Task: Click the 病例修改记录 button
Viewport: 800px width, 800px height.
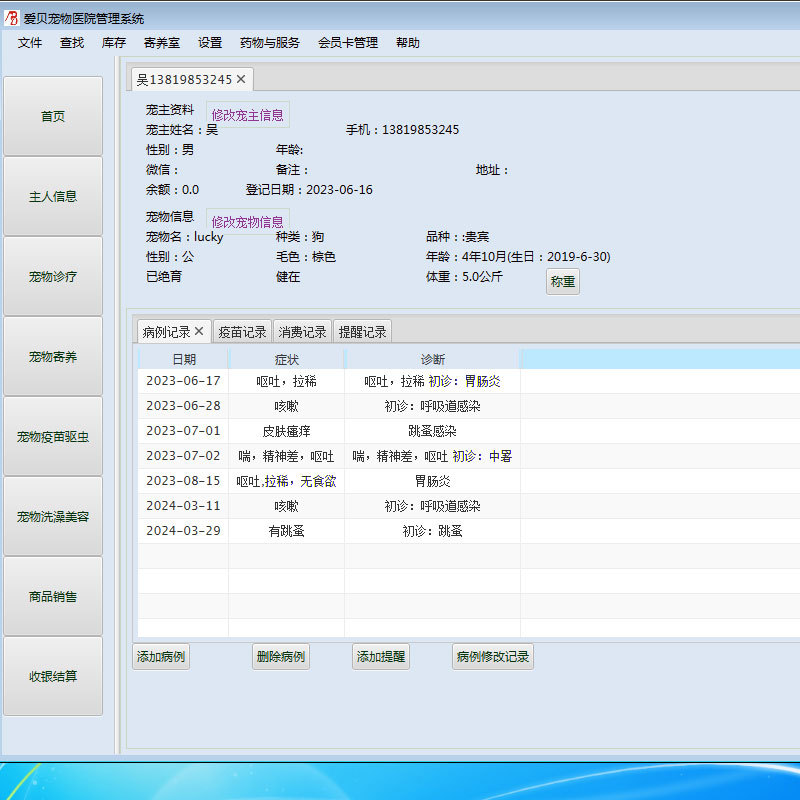Action: [493, 657]
